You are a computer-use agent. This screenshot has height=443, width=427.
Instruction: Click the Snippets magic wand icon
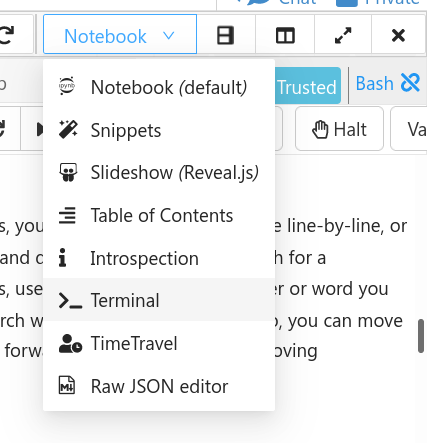pos(68,130)
